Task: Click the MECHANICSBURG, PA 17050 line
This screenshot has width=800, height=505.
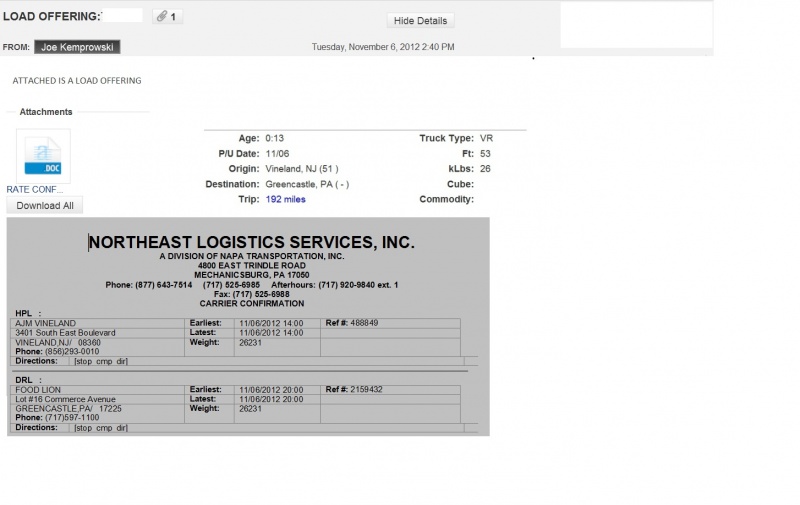Action: [252, 275]
